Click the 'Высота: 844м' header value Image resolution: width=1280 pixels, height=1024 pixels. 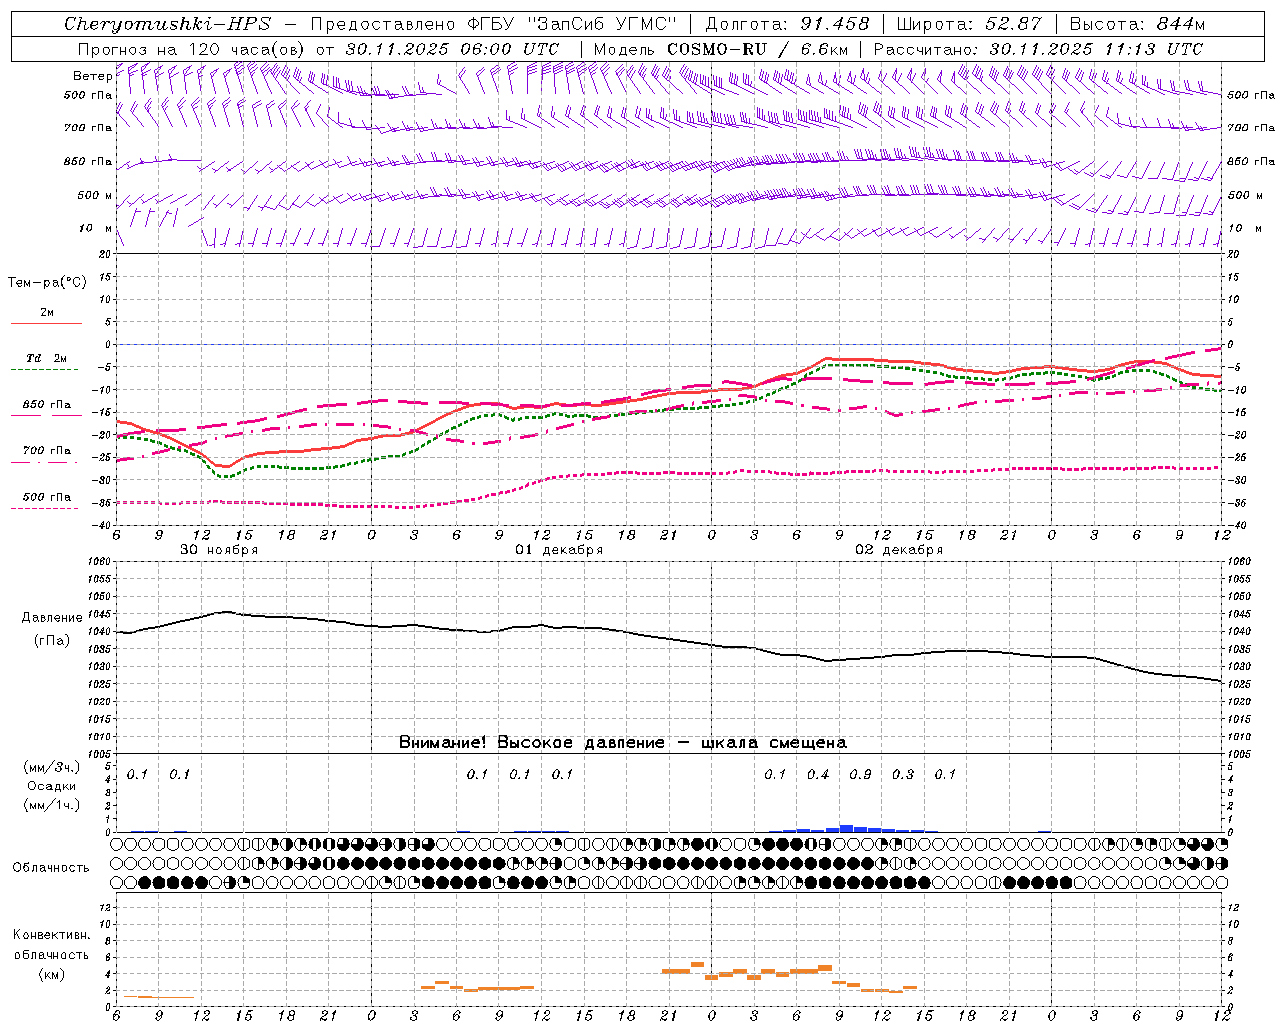pos(1137,24)
